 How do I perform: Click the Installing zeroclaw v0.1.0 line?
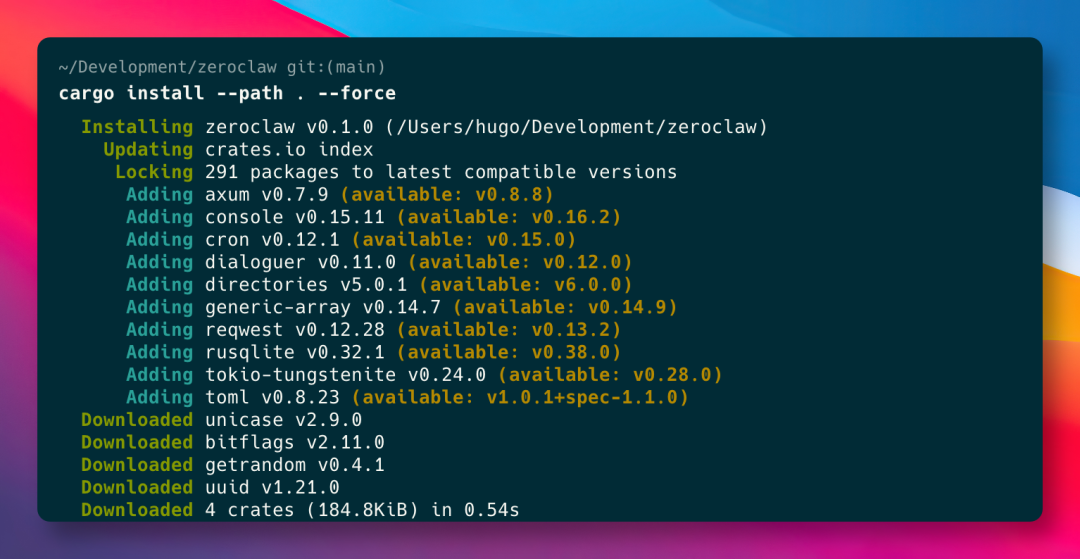pyautogui.click(x=424, y=127)
